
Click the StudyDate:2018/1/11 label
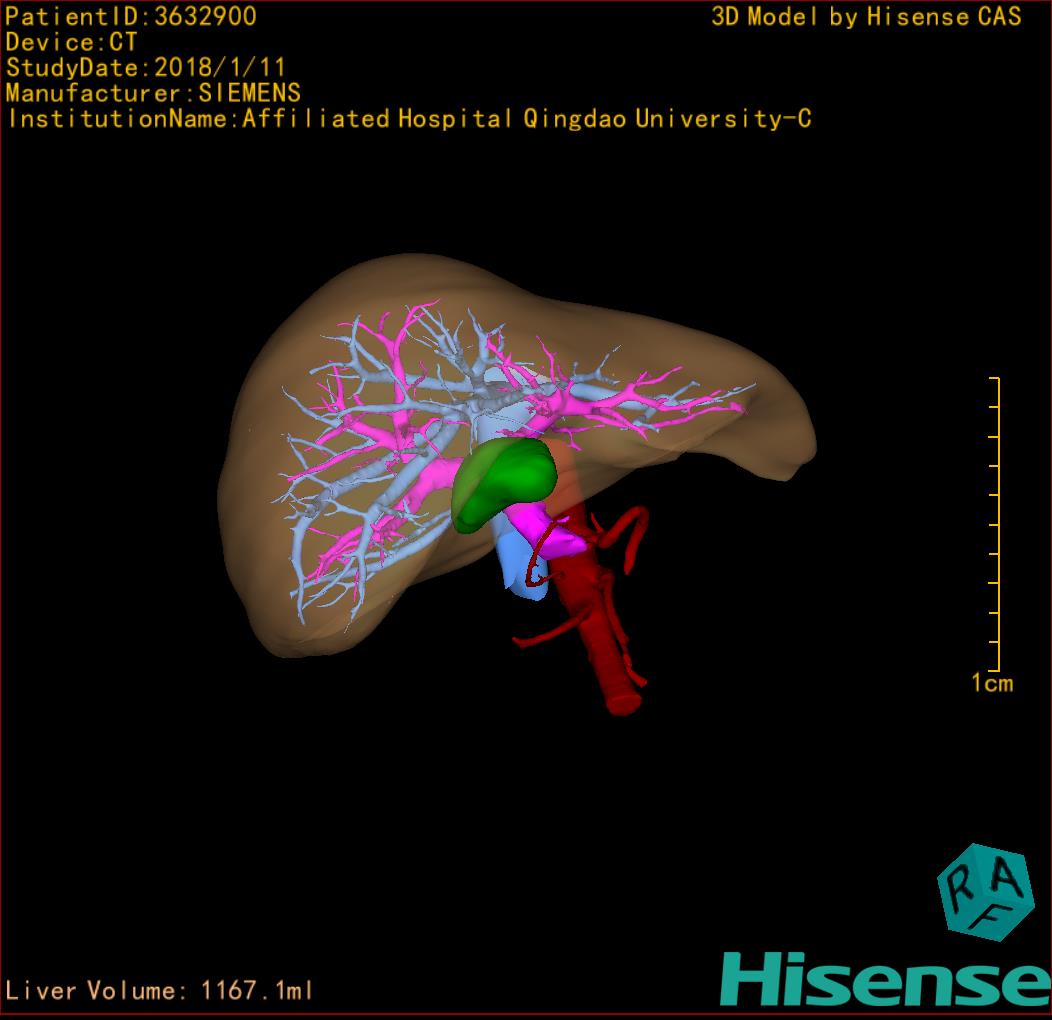146,68
